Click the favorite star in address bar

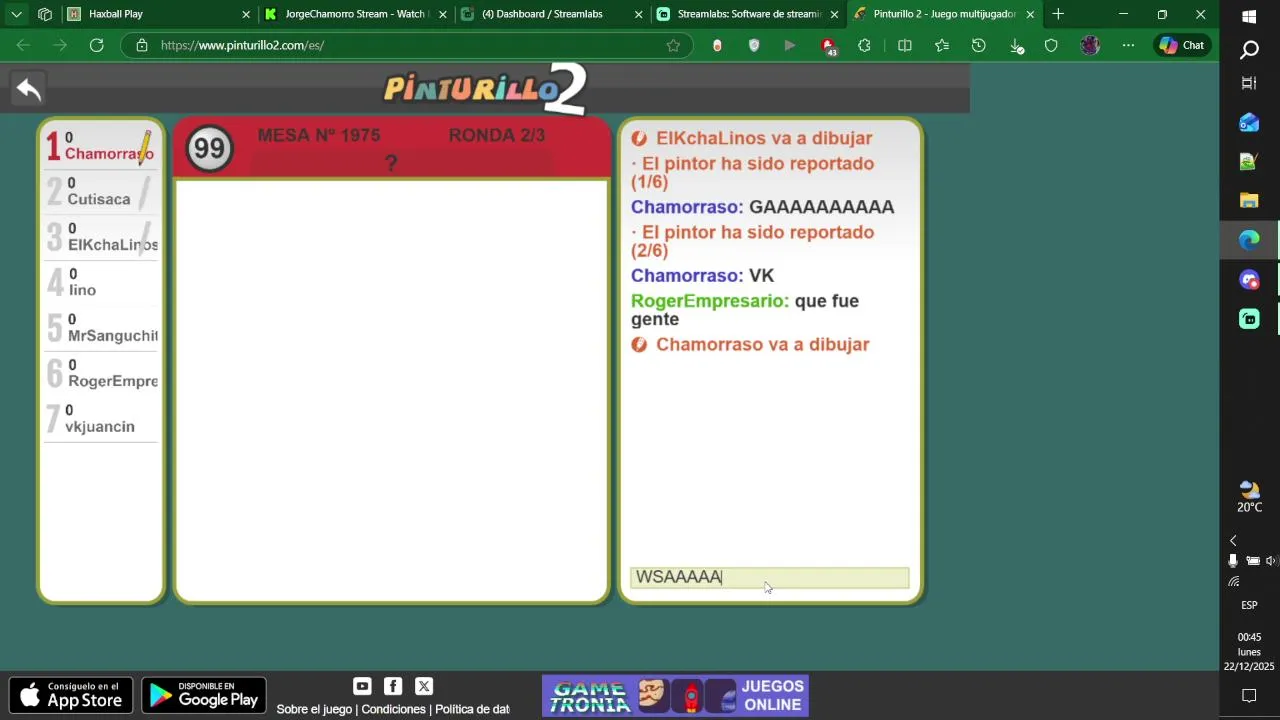click(673, 45)
